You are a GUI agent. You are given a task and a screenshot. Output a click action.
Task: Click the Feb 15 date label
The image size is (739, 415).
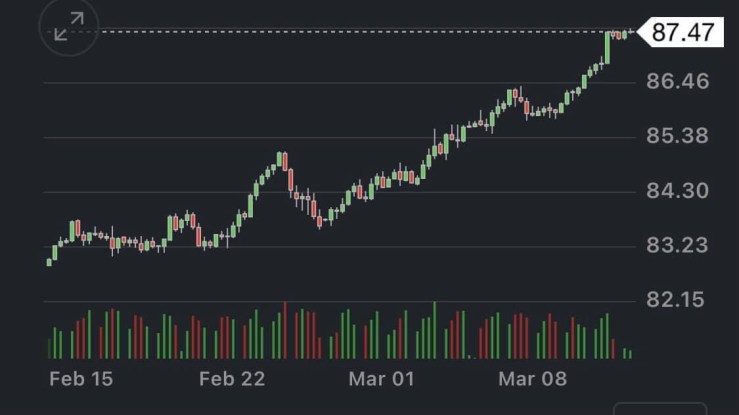pyautogui.click(x=81, y=379)
